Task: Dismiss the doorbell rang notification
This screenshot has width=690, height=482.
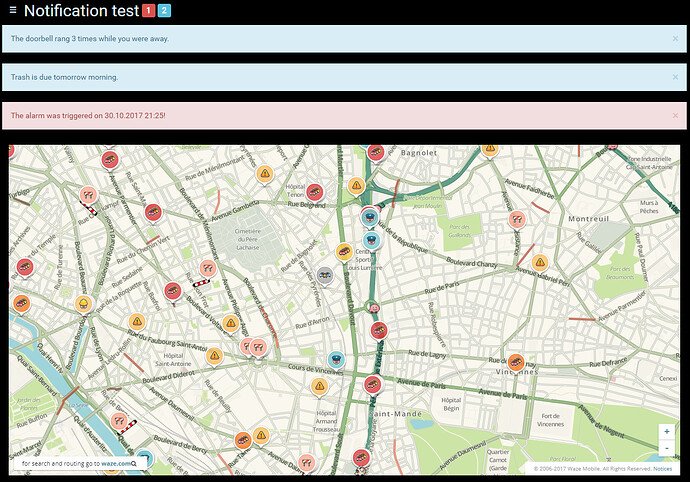Action: (676, 38)
